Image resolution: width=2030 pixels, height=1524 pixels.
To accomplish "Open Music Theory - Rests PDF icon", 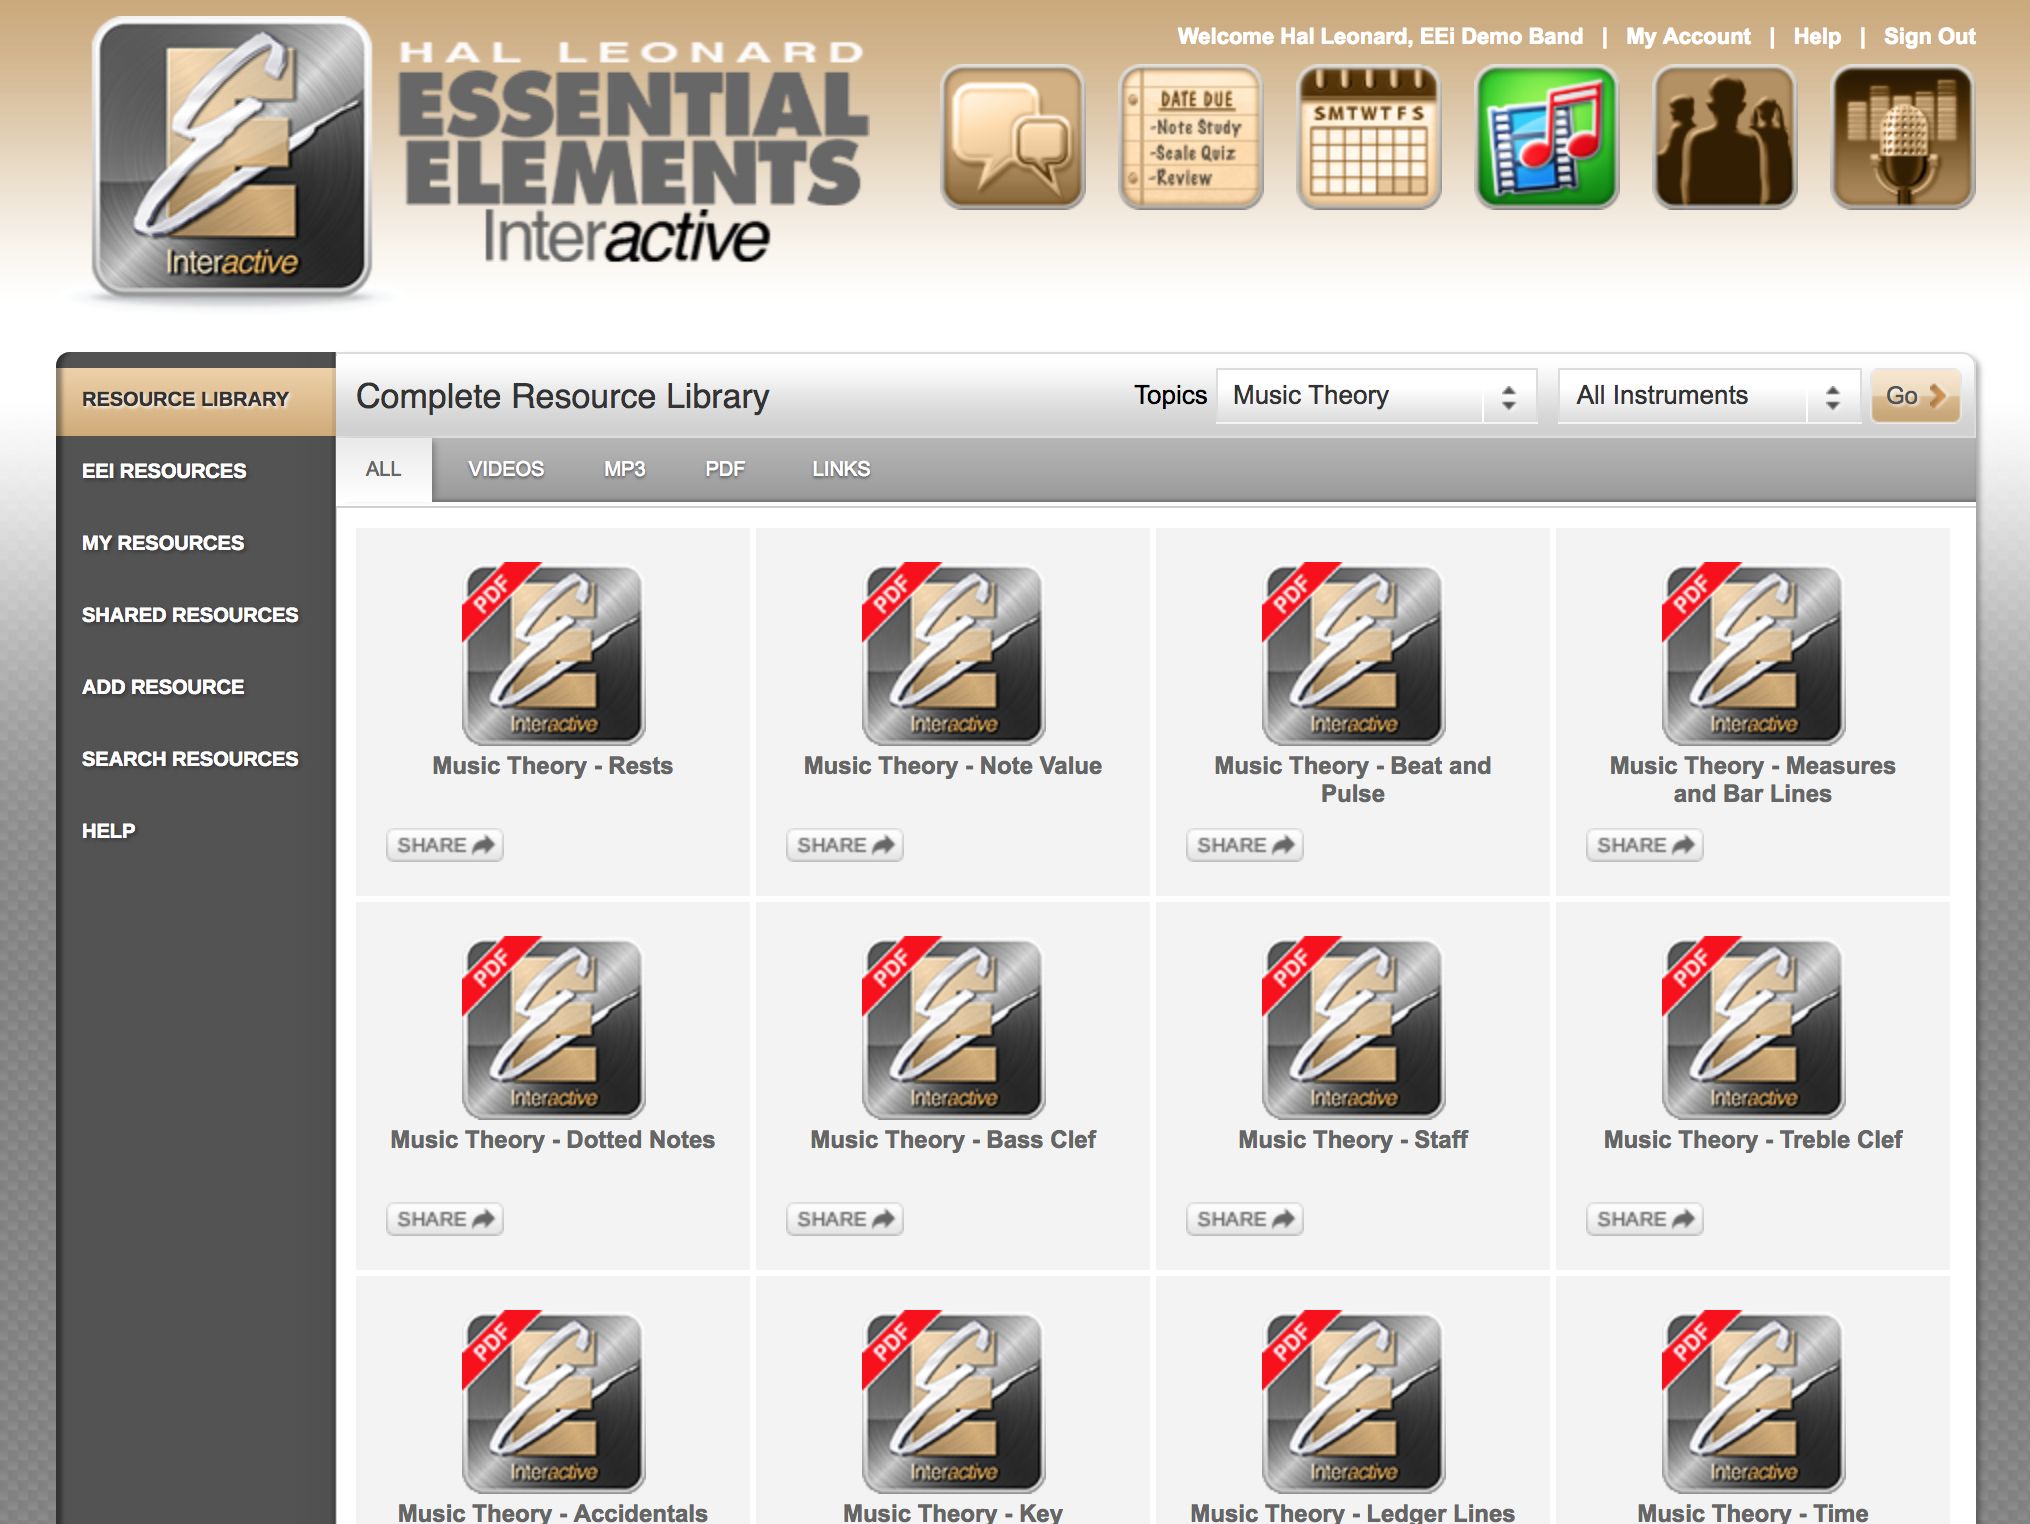I will [553, 654].
